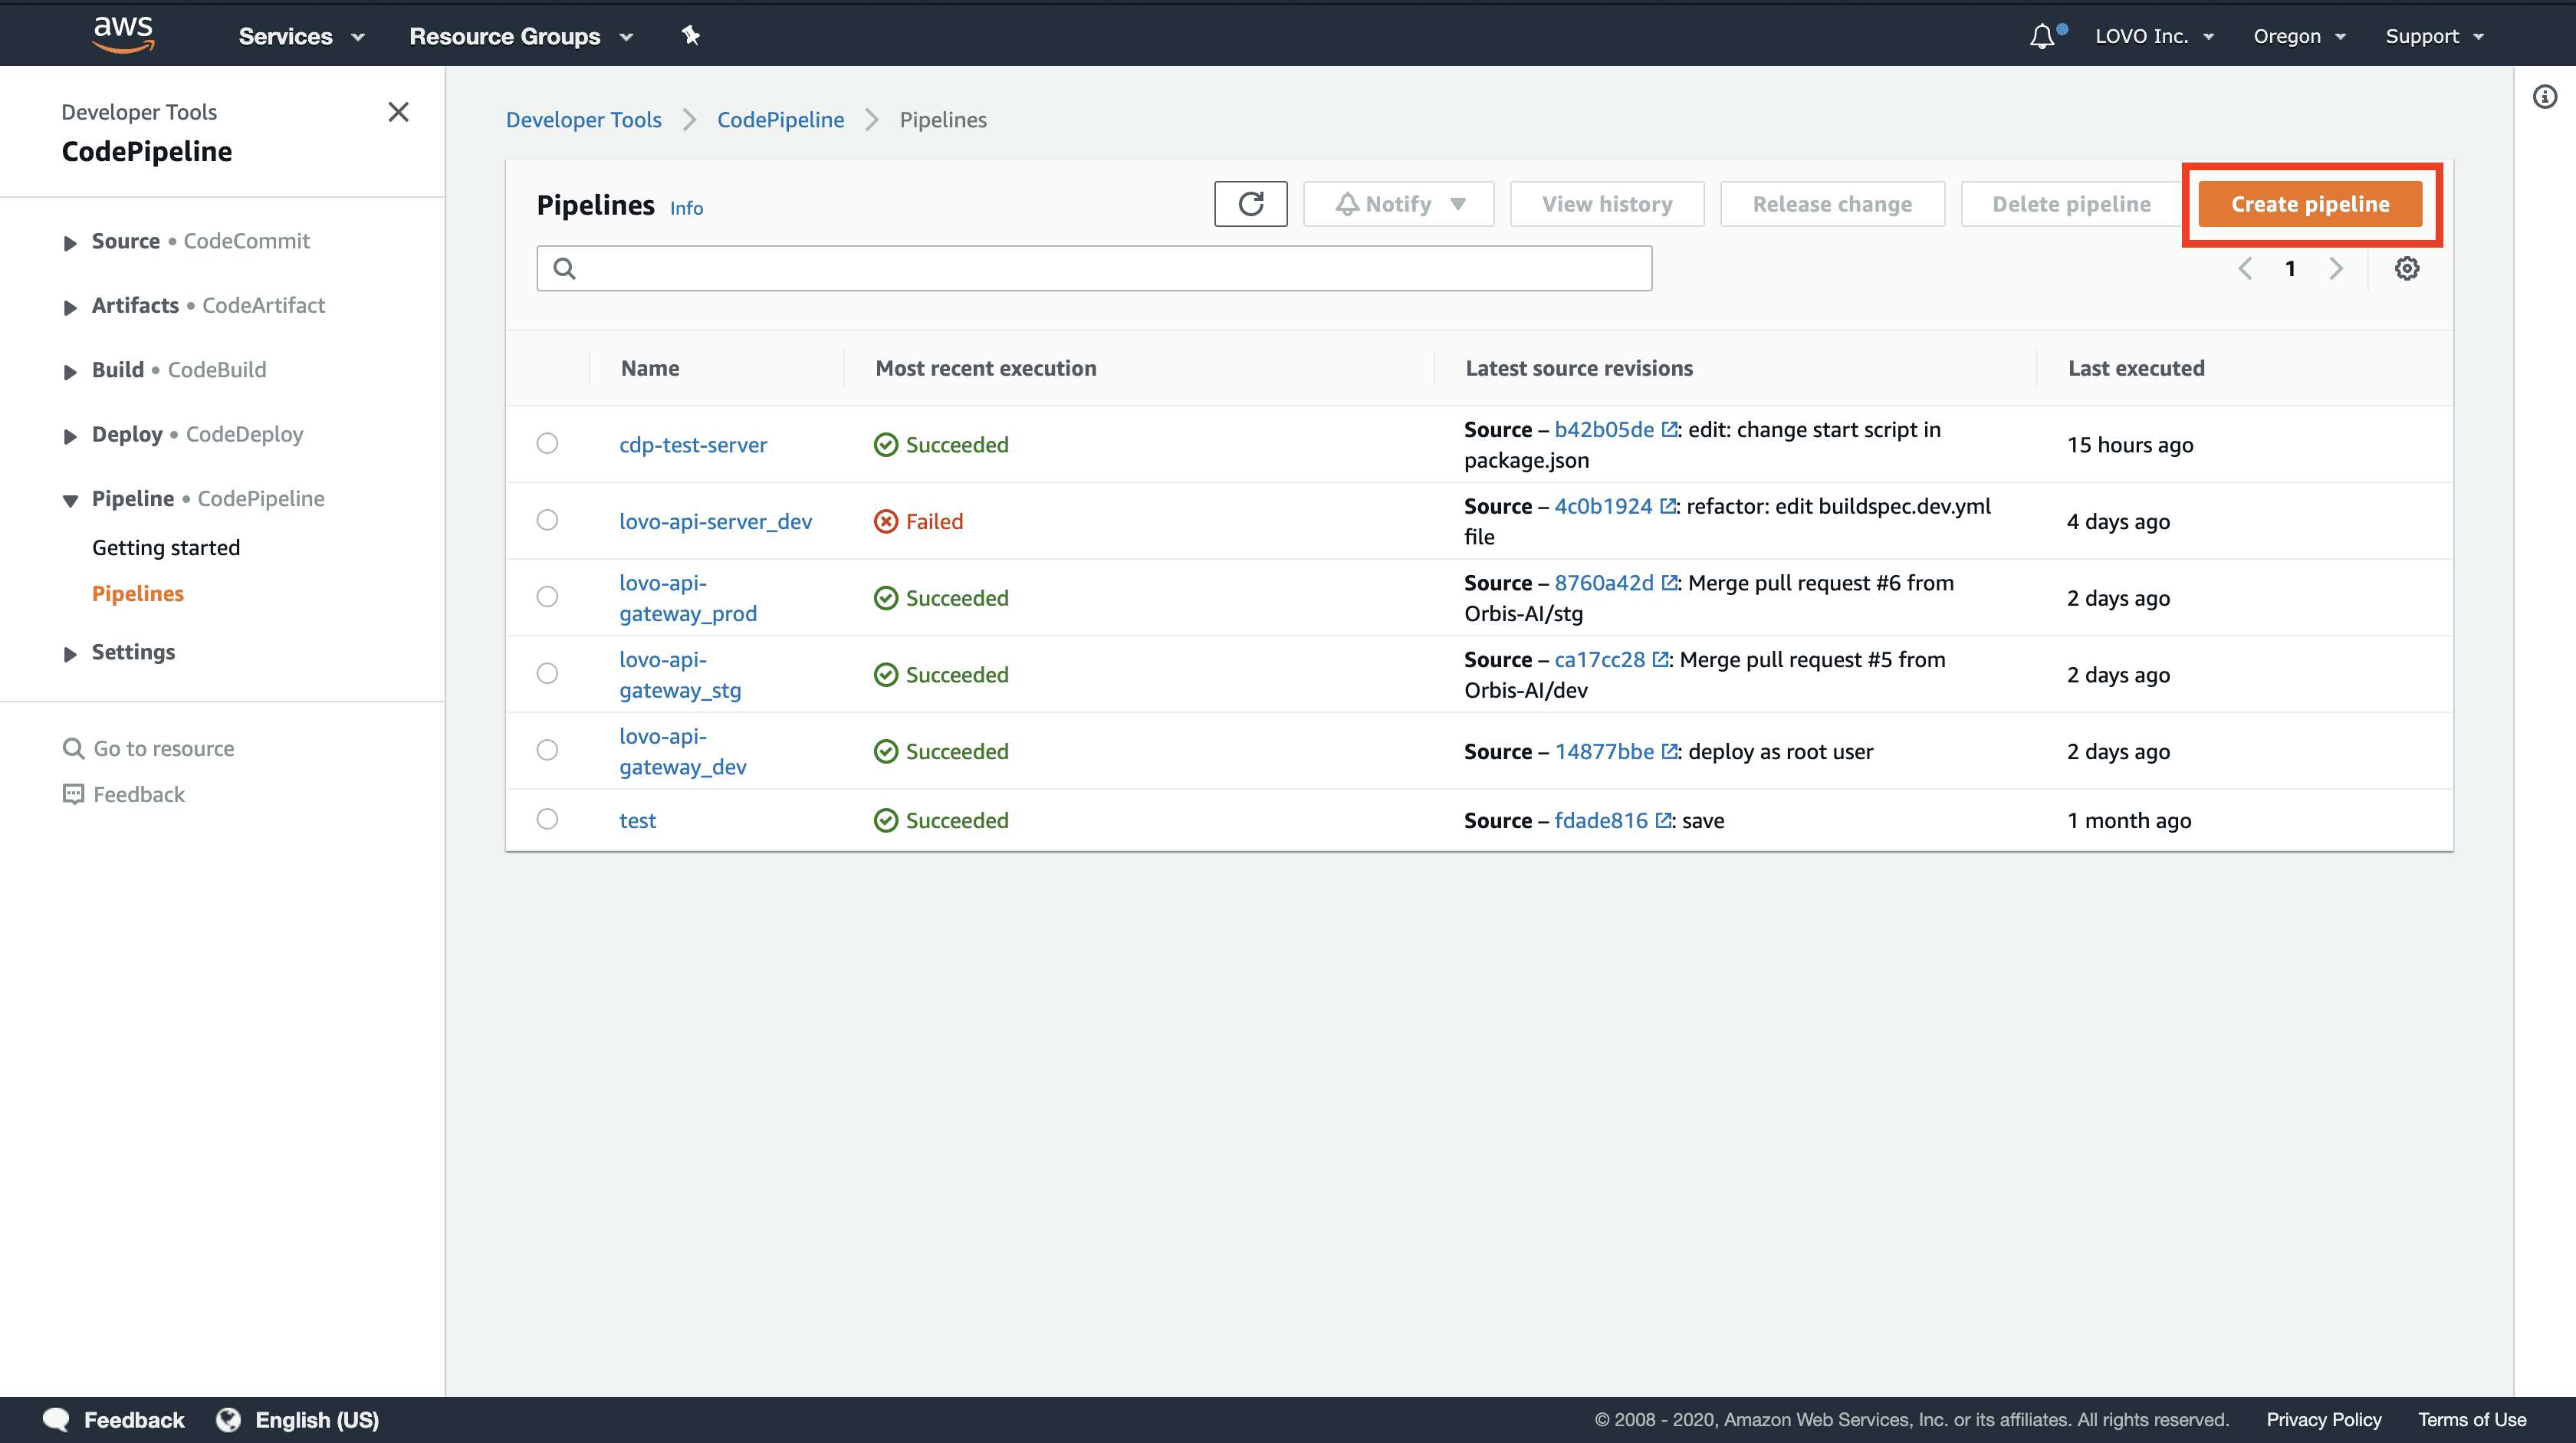The width and height of the screenshot is (2576, 1443).
Task: Select the lovo-api-gateway_stg radio button
Action: coord(547,673)
